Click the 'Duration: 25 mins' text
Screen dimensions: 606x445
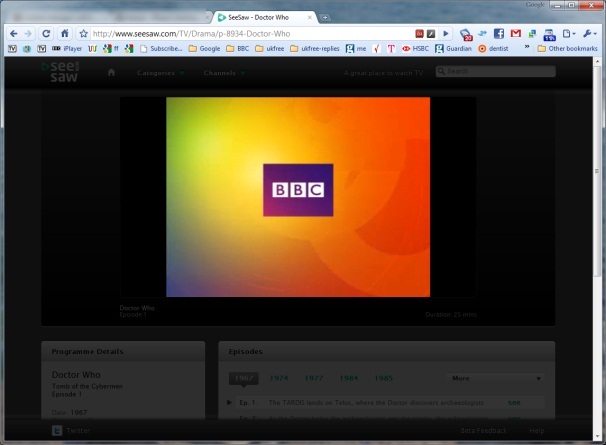[451, 315]
